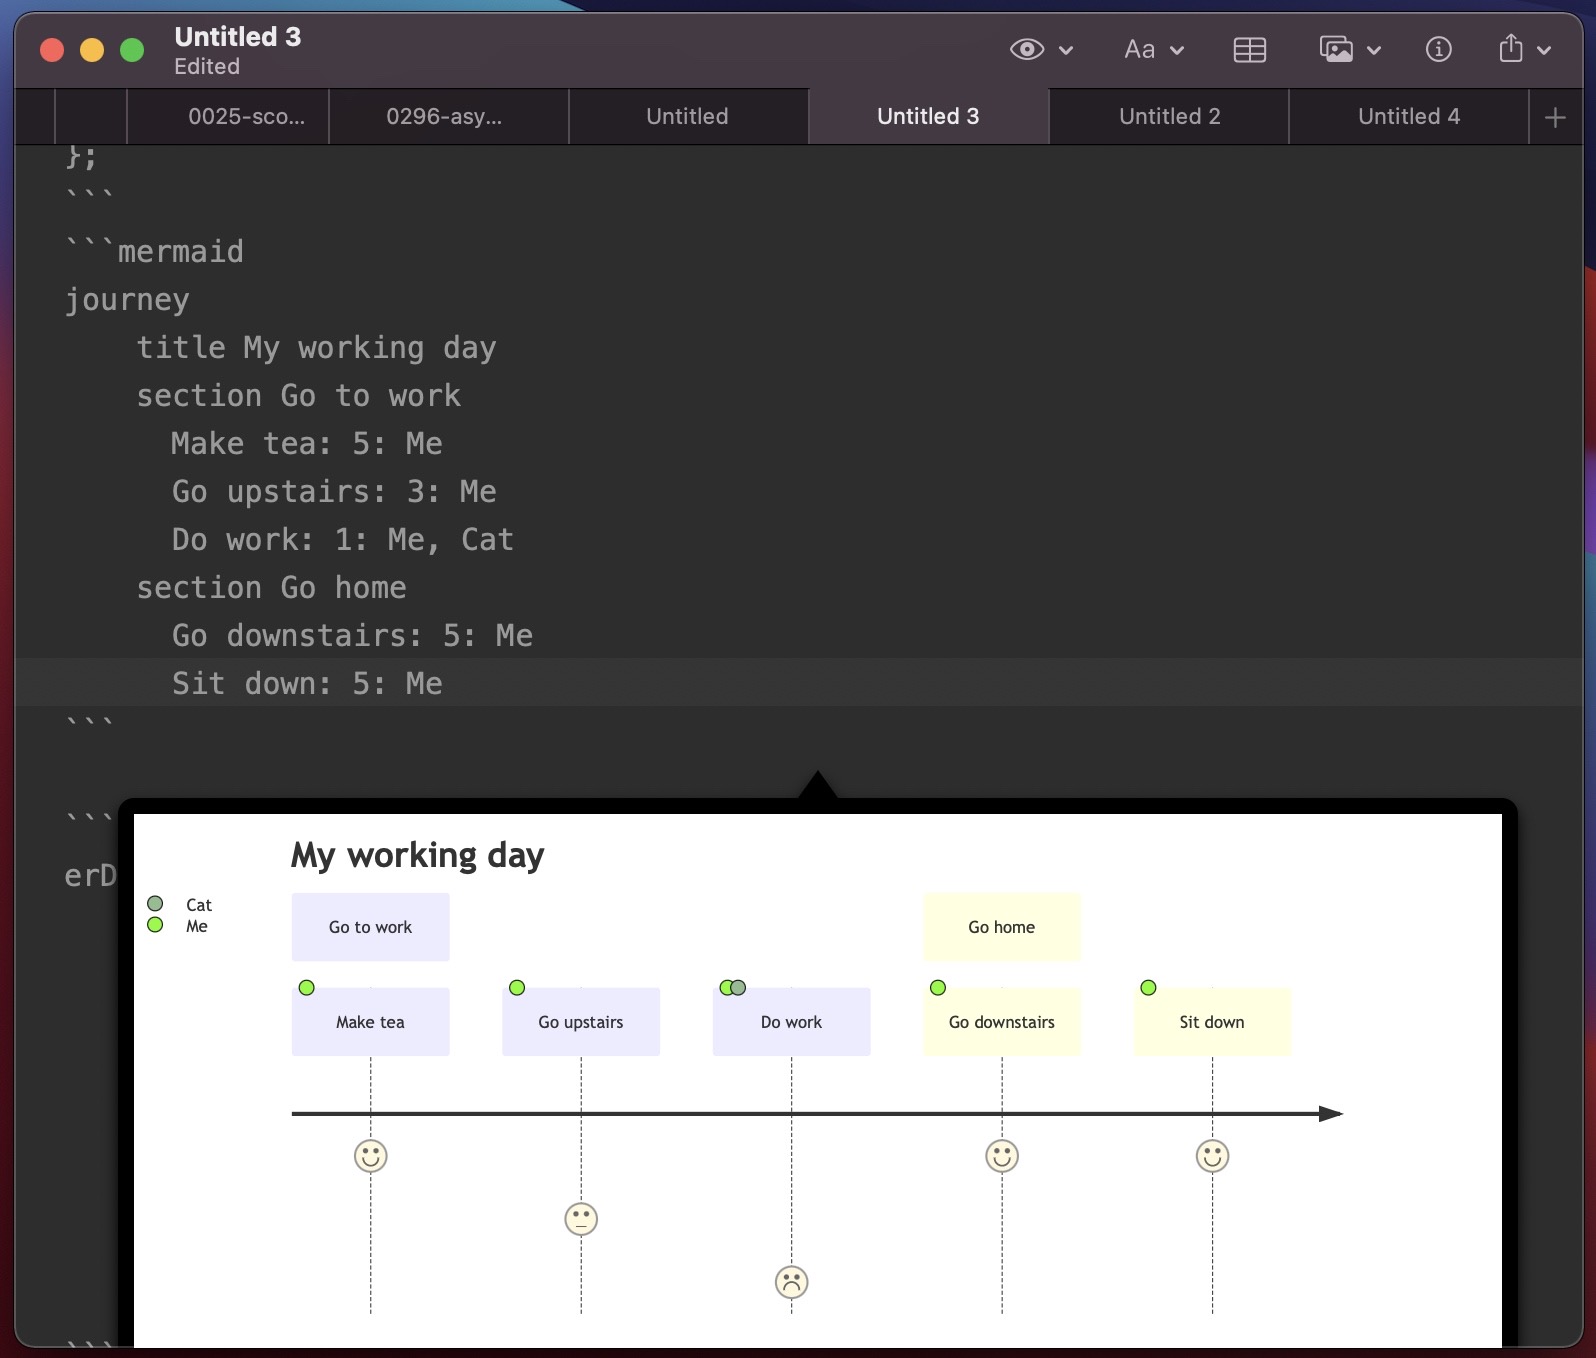Click the share export icon

coord(1511,48)
